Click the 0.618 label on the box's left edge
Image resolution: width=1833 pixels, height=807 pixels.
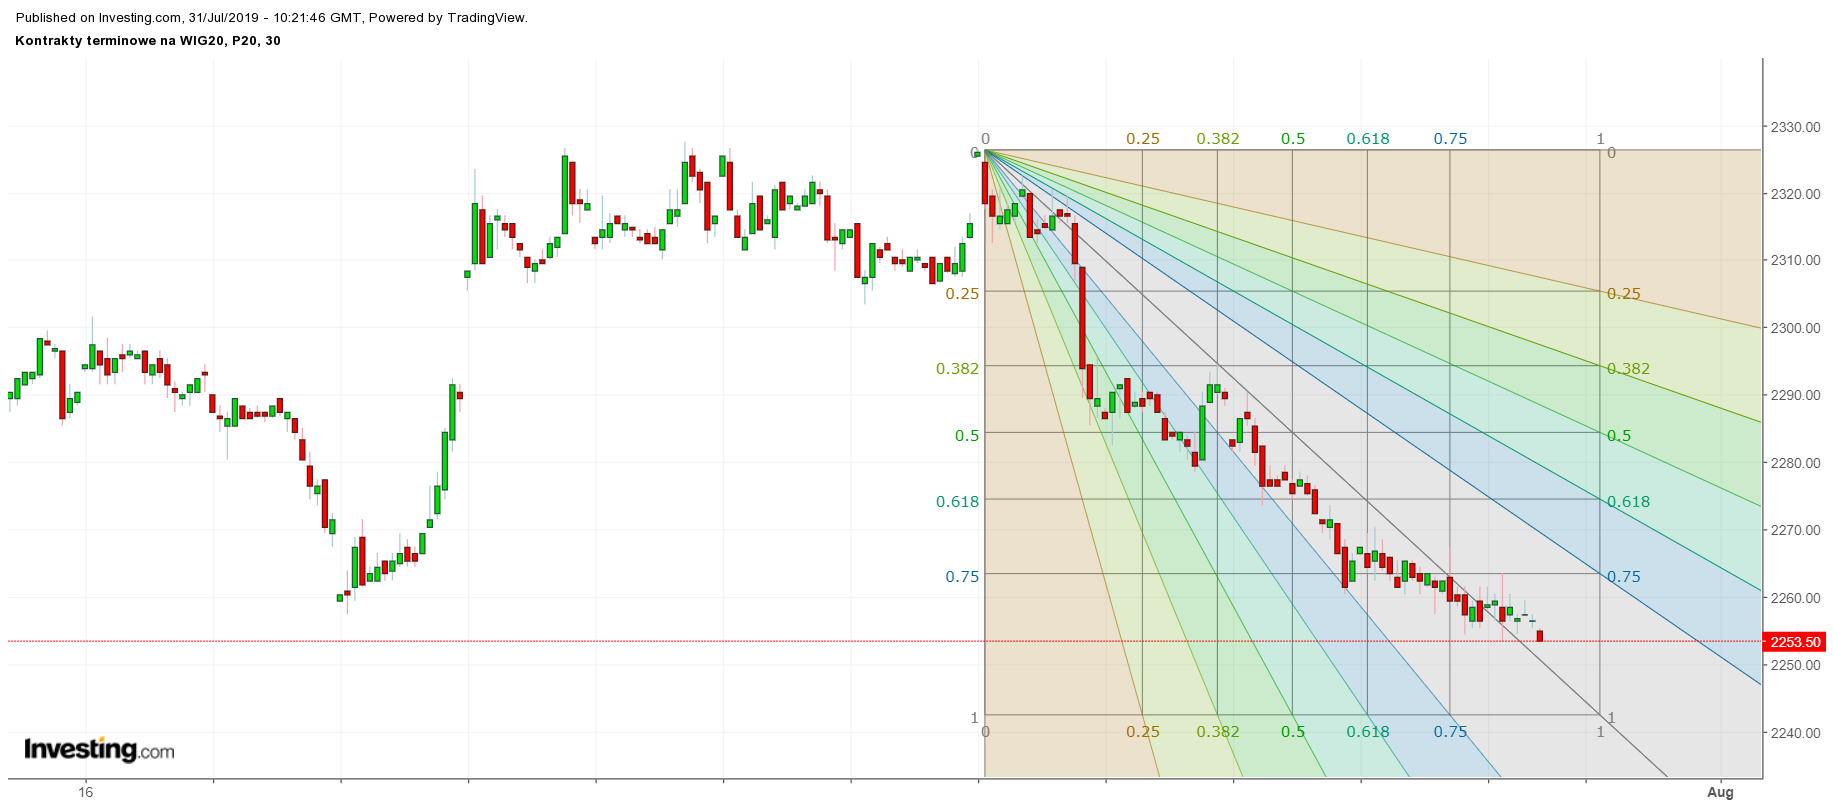coord(958,502)
